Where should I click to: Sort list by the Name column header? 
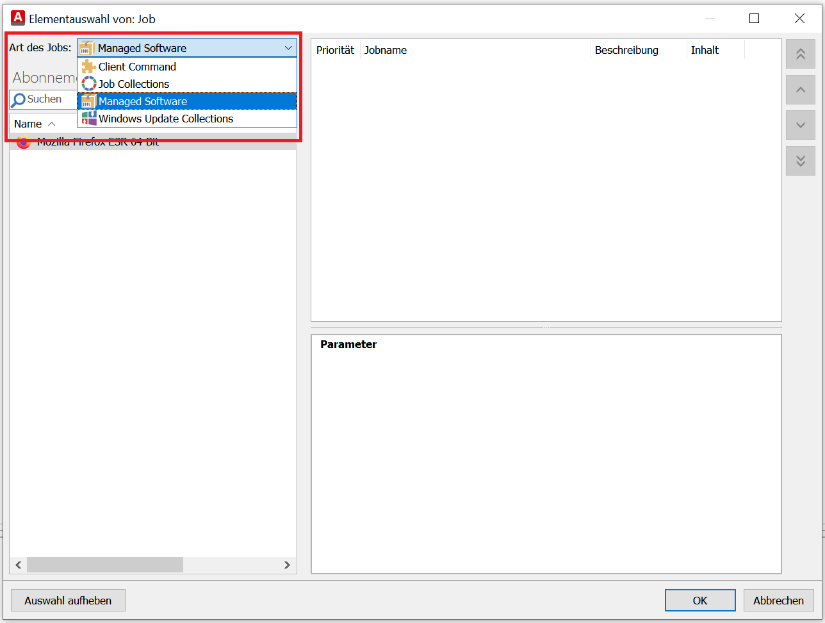[28, 124]
